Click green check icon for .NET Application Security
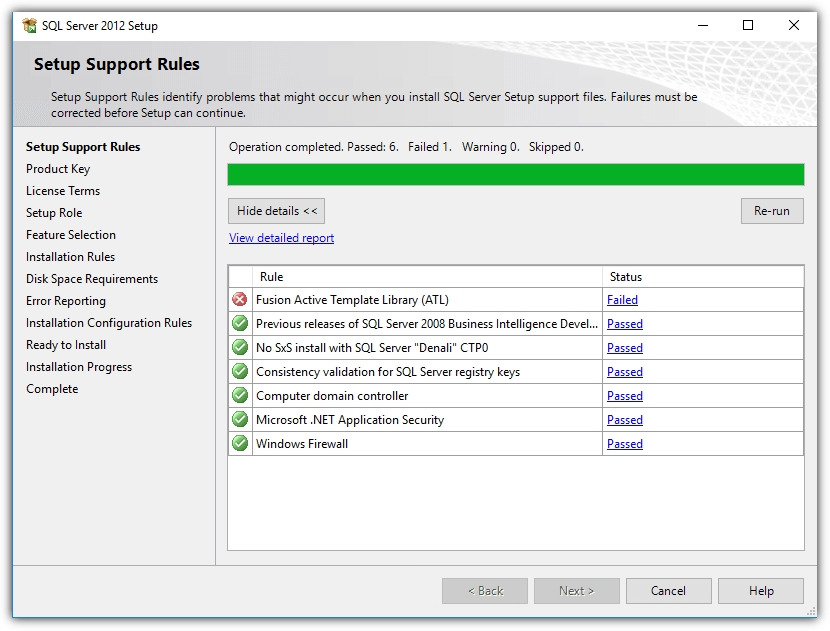Image resolution: width=830 pixels, height=631 pixels. (240, 419)
